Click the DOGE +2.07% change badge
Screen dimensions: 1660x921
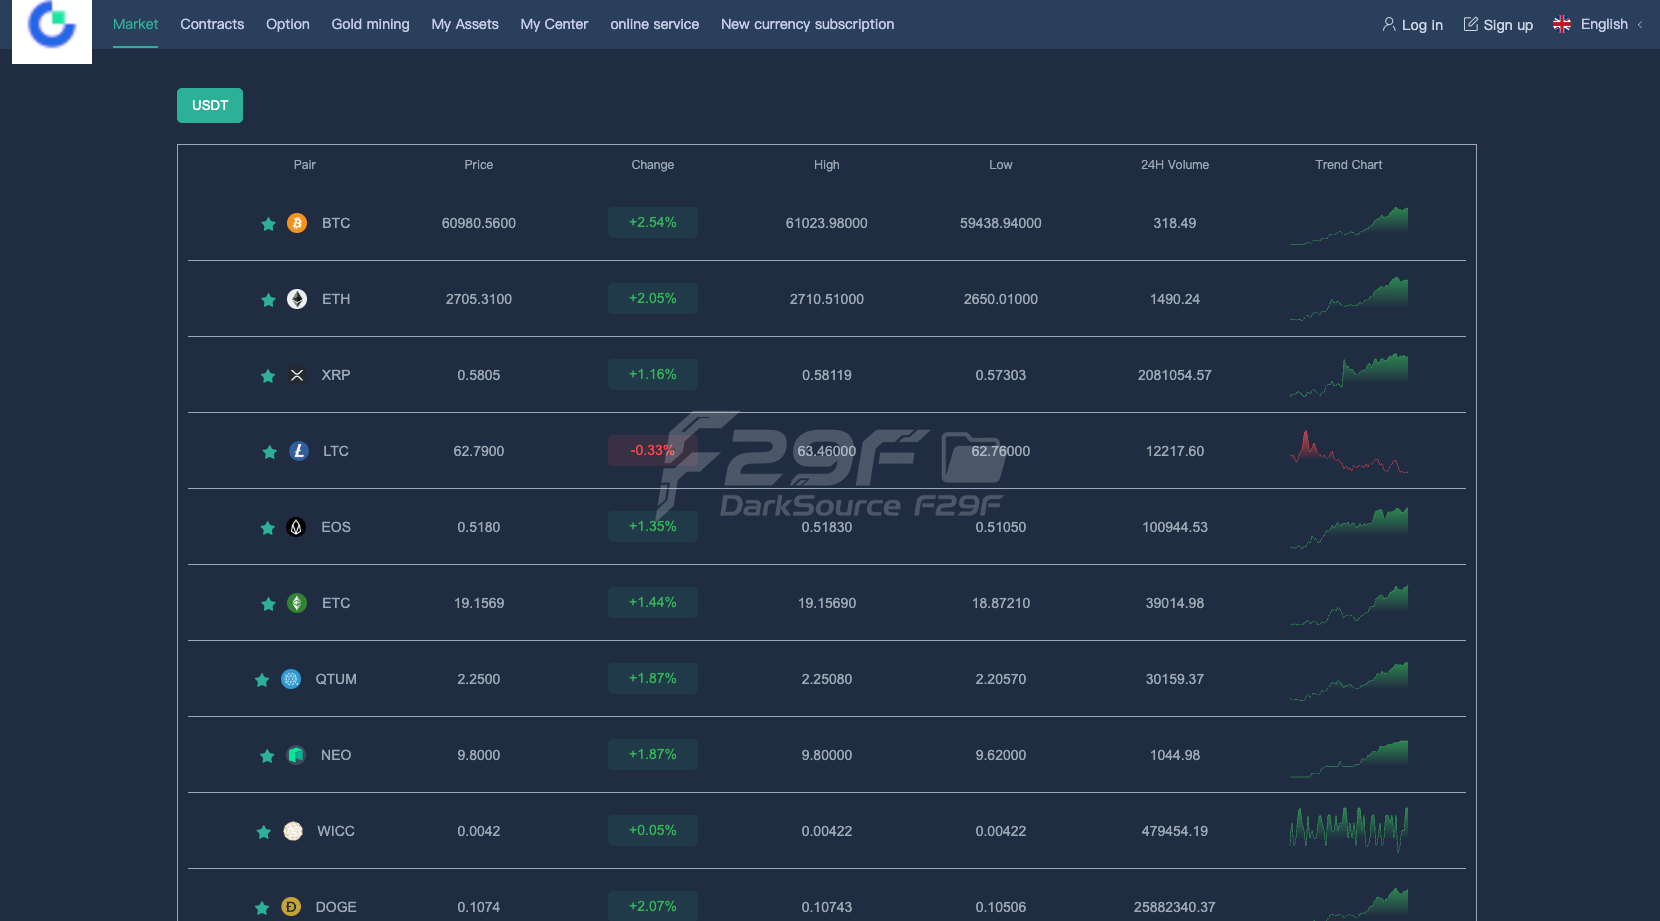(652, 906)
